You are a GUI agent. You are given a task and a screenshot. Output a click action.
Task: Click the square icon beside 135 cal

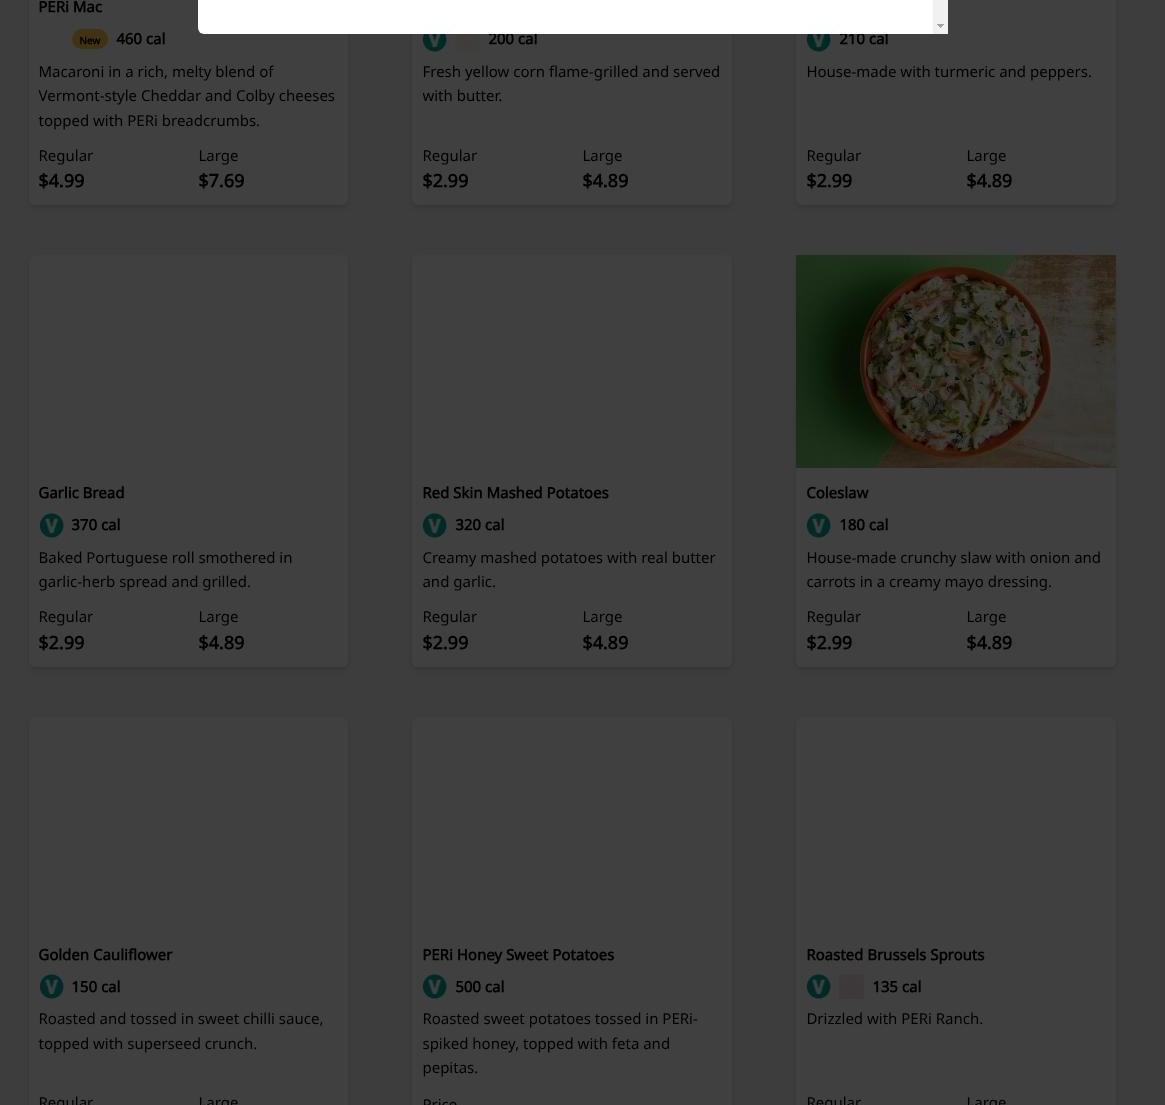pos(851,987)
